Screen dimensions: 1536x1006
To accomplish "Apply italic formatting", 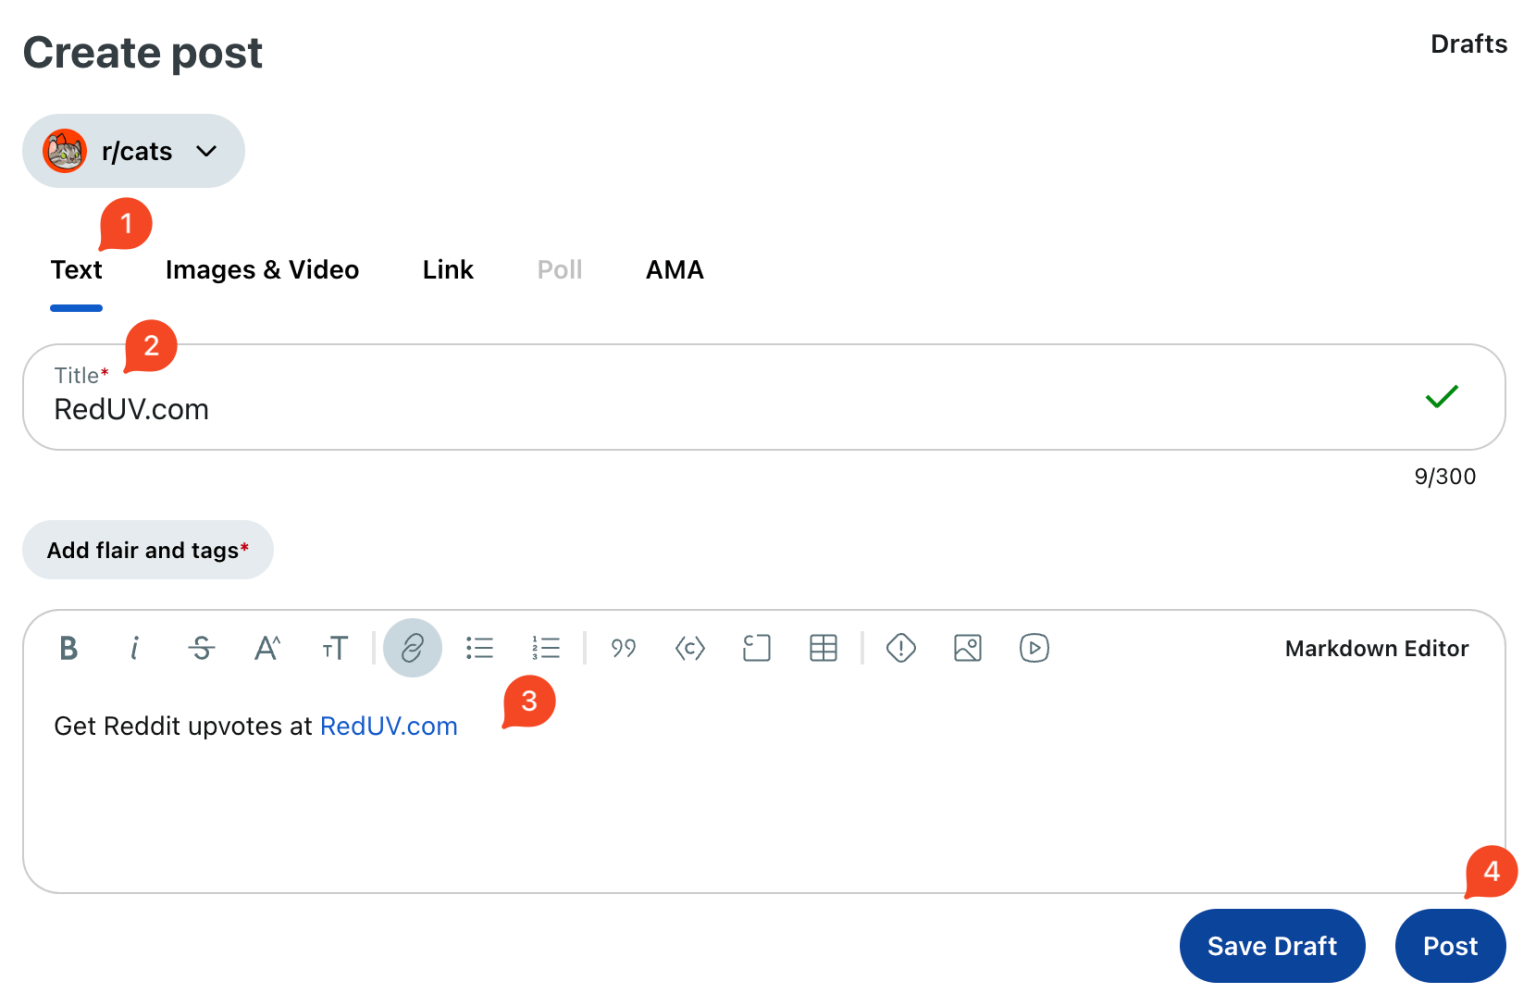I will click(x=135, y=648).
